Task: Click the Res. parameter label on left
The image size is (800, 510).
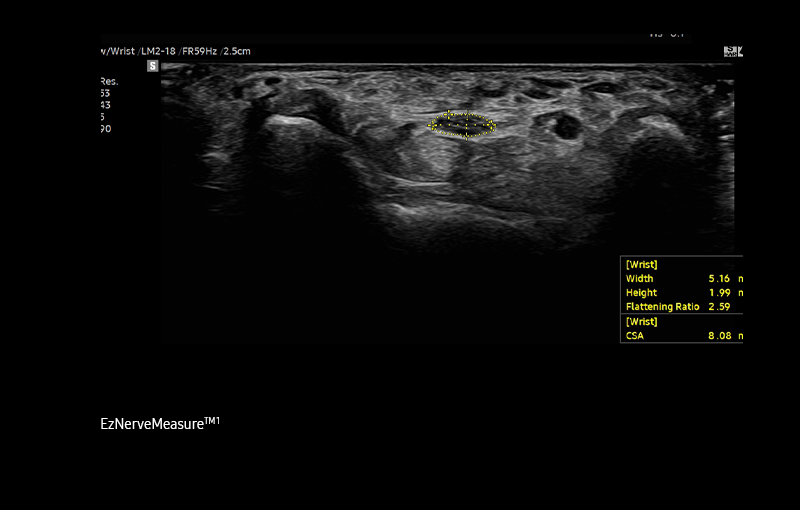Action: 106,81
